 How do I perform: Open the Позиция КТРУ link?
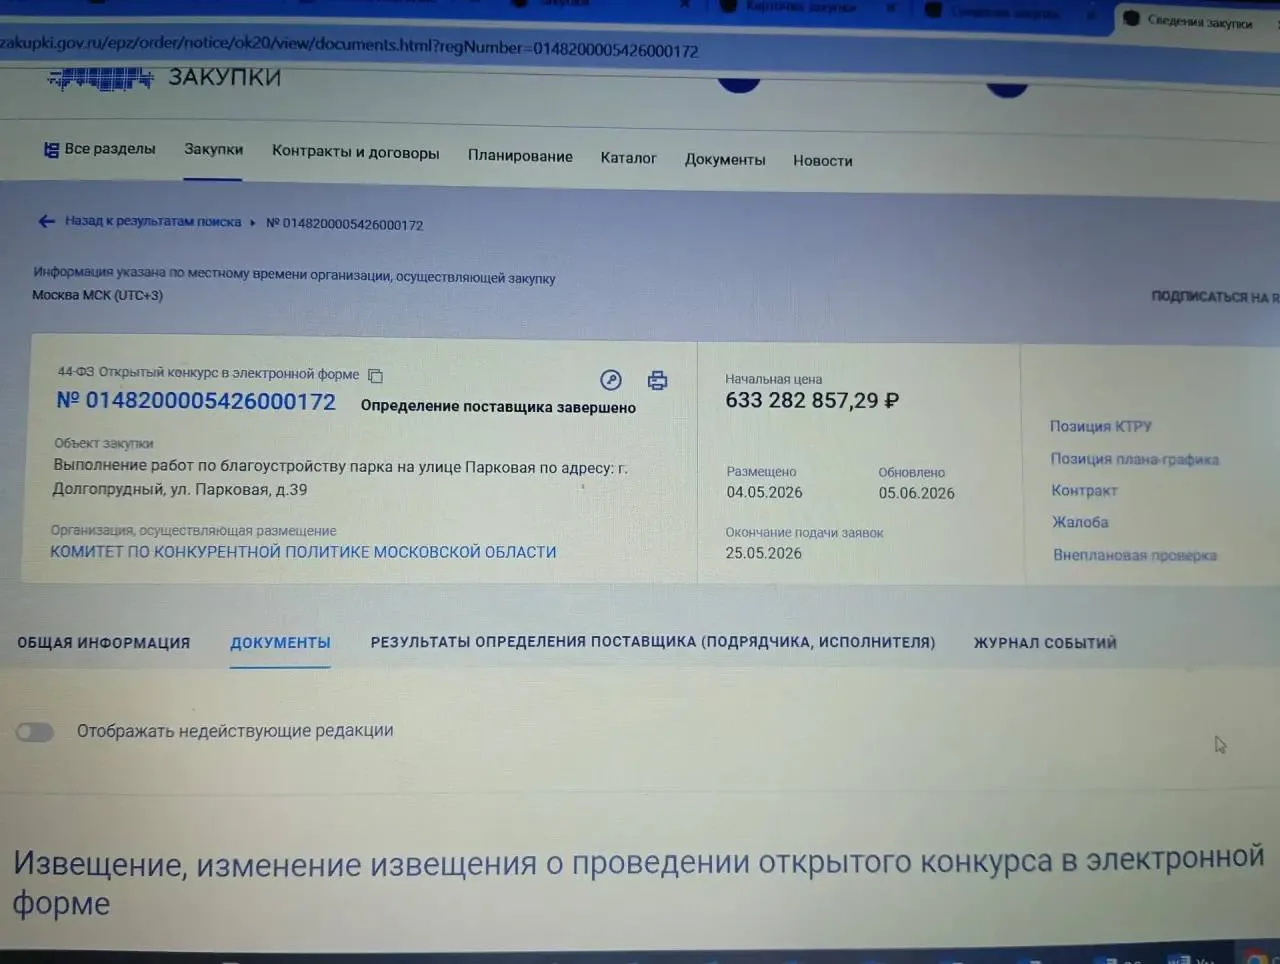point(1100,427)
